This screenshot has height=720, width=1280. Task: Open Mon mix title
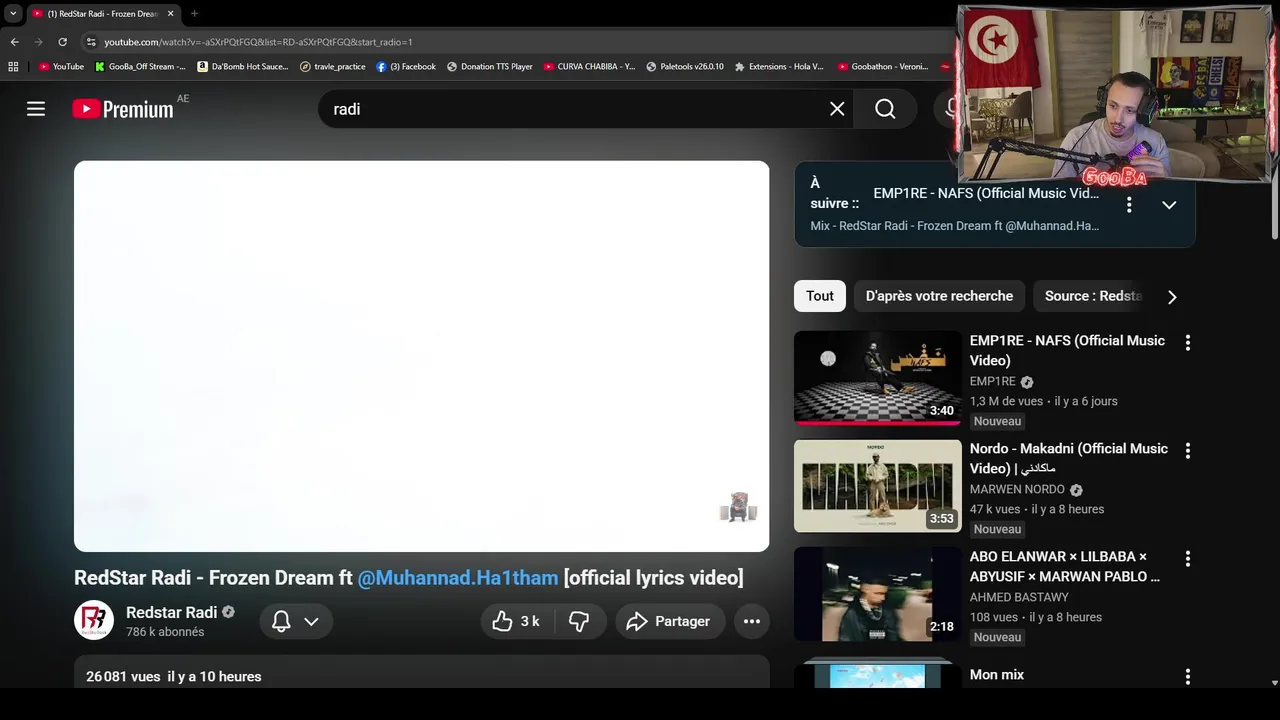point(997,675)
